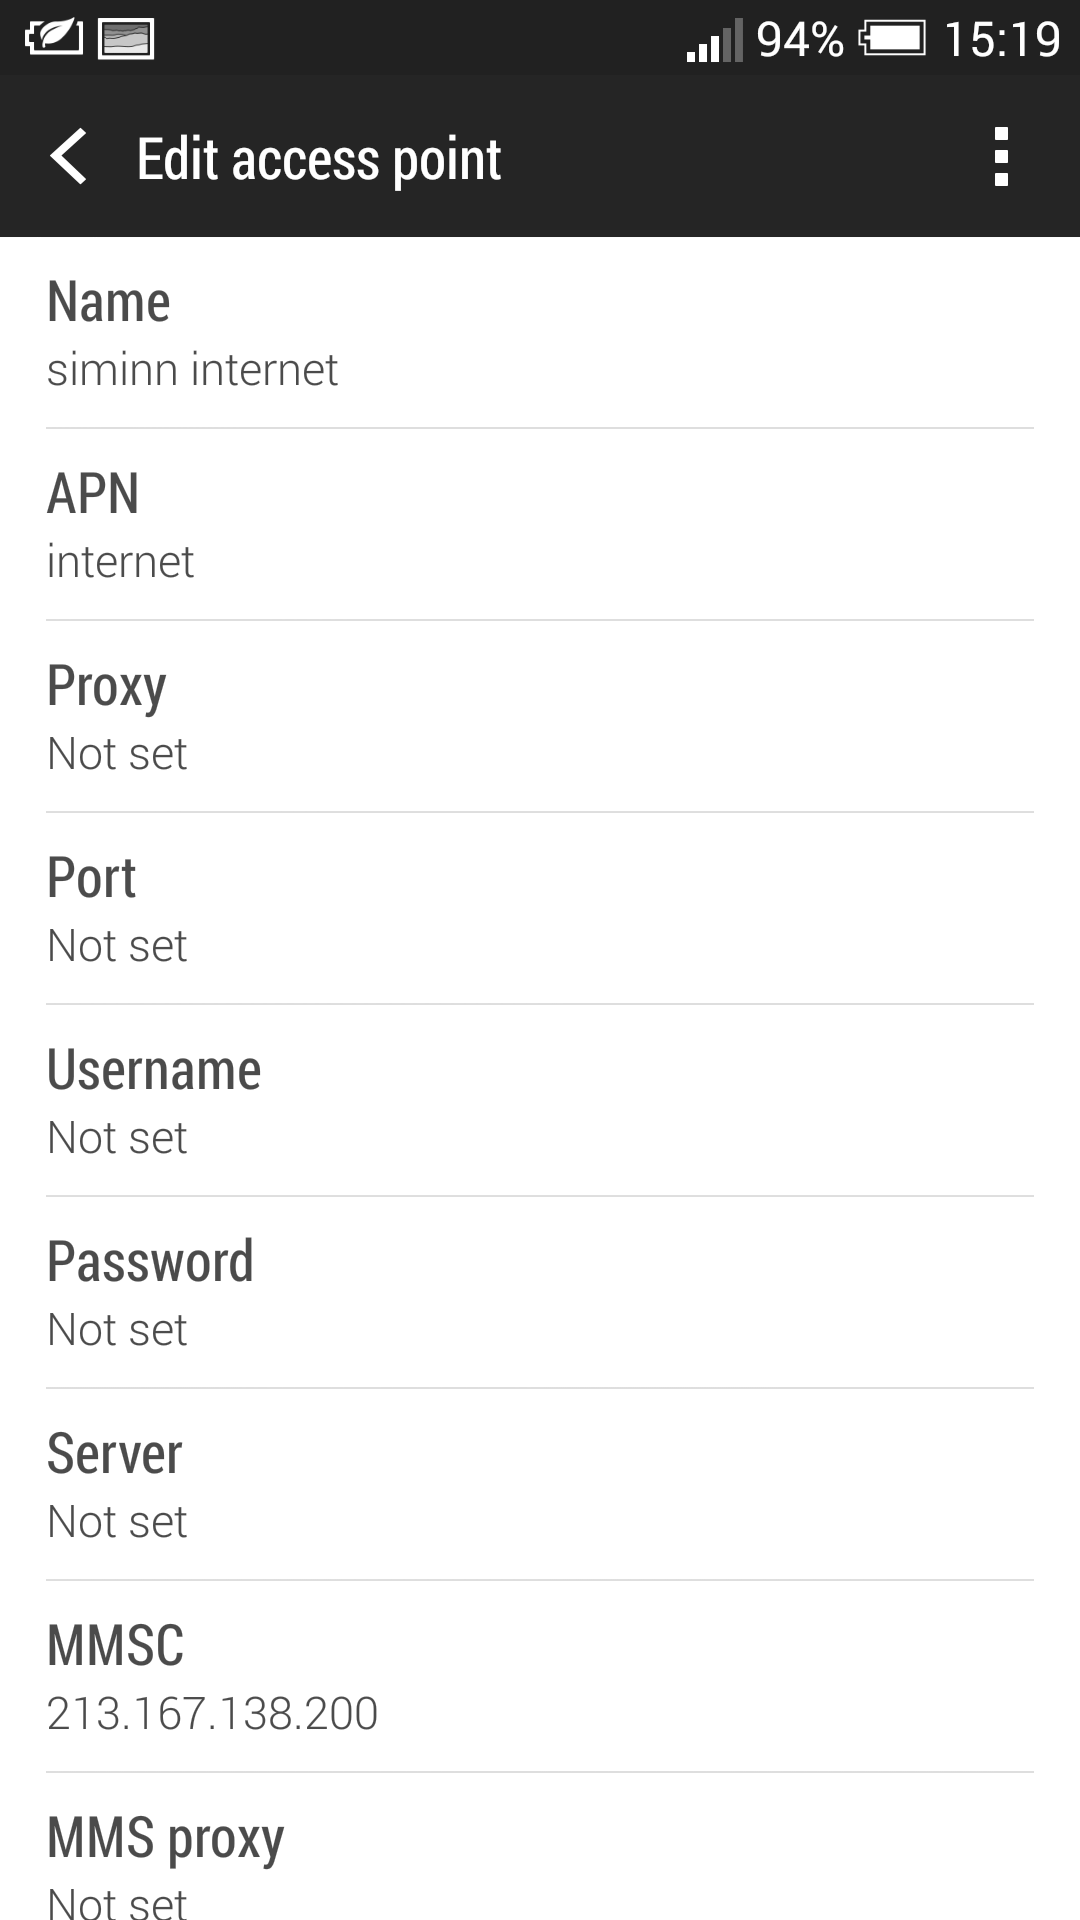Select the Proxy setting
This screenshot has height=1920, width=1080.
tap(540, 717)
